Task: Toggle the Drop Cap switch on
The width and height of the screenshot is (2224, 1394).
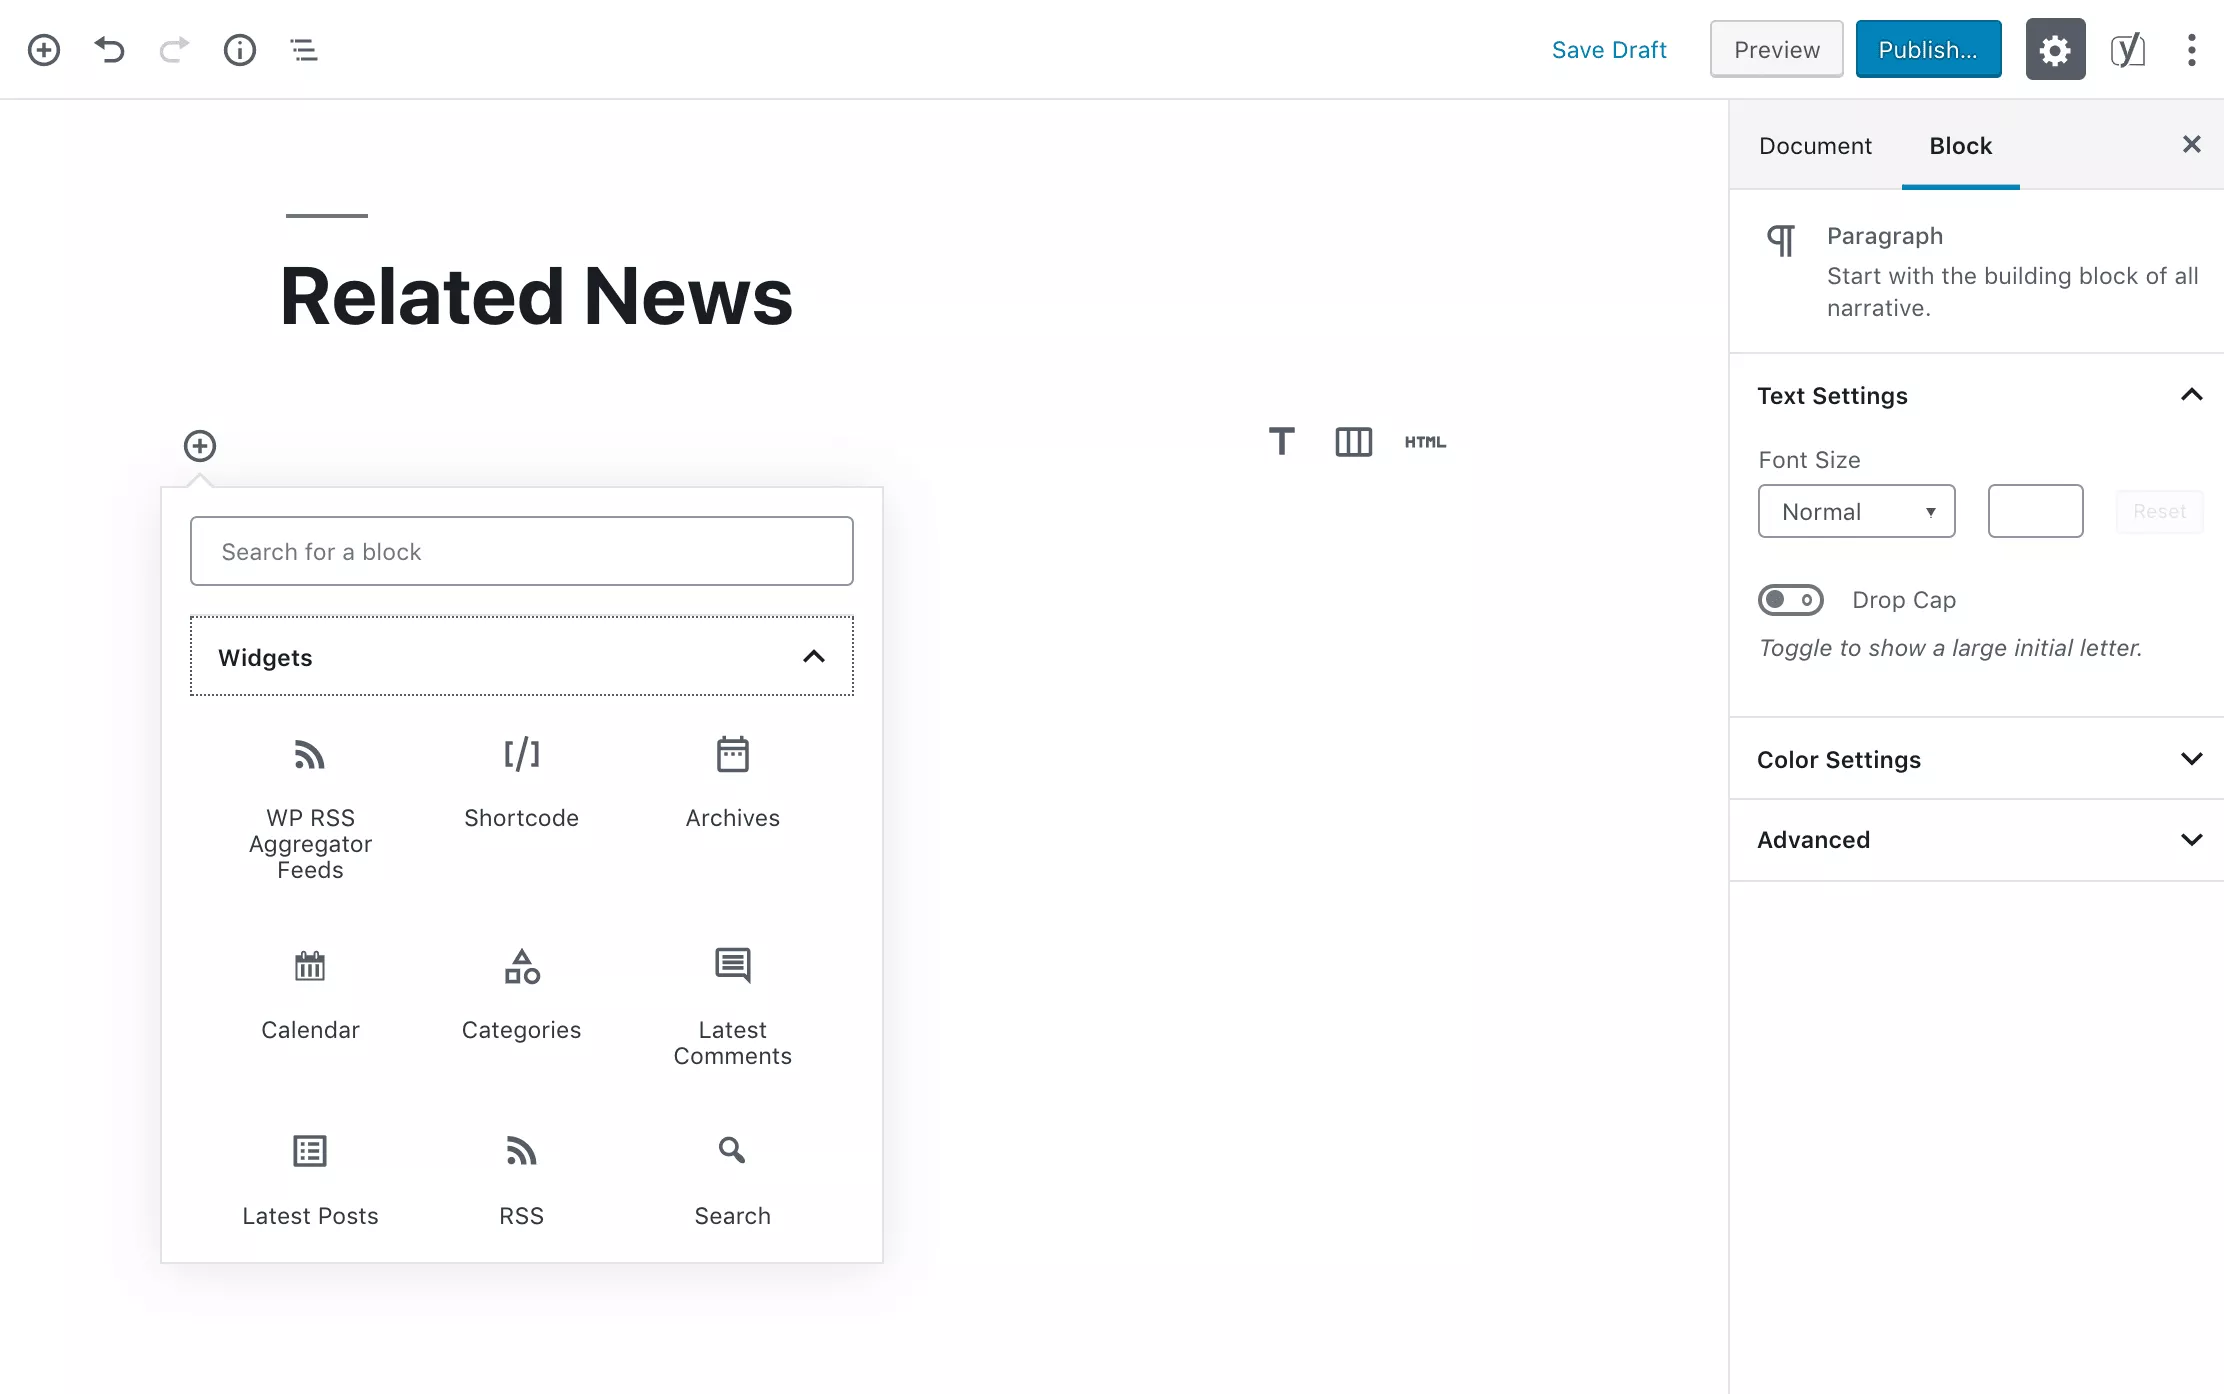Action: pos(1789,599)
